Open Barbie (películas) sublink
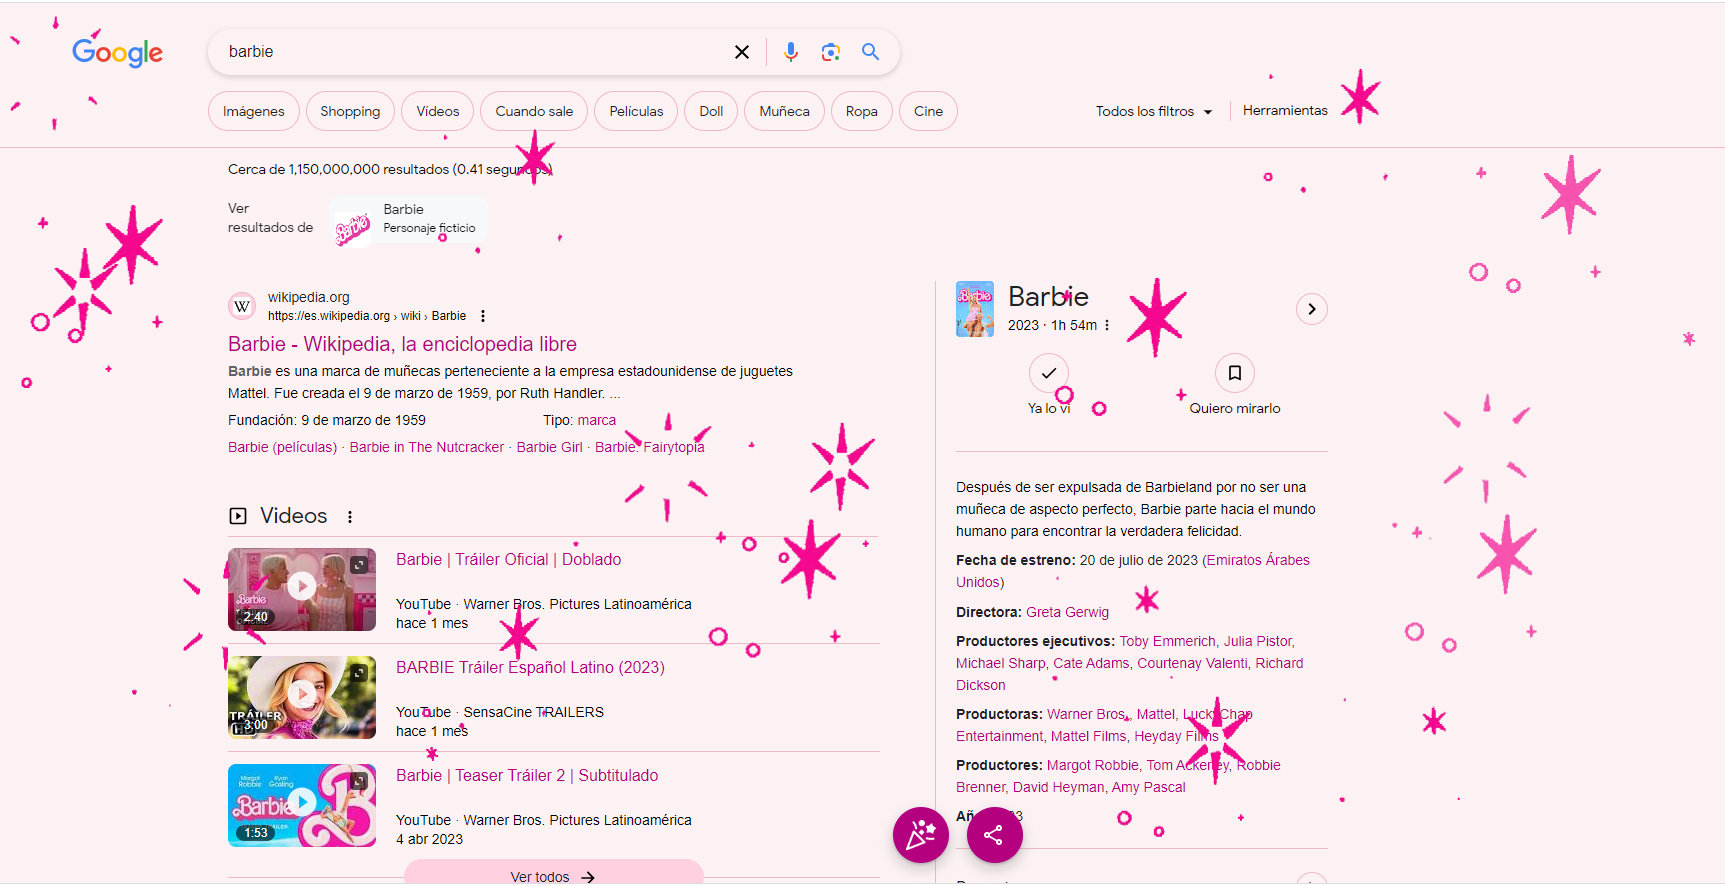Image resolution: width=1725 pixels, height=886 pixels. coord(282,447)
